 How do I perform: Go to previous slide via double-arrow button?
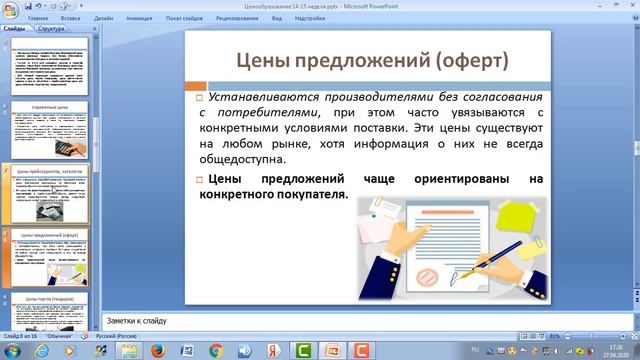pos(637,293)
